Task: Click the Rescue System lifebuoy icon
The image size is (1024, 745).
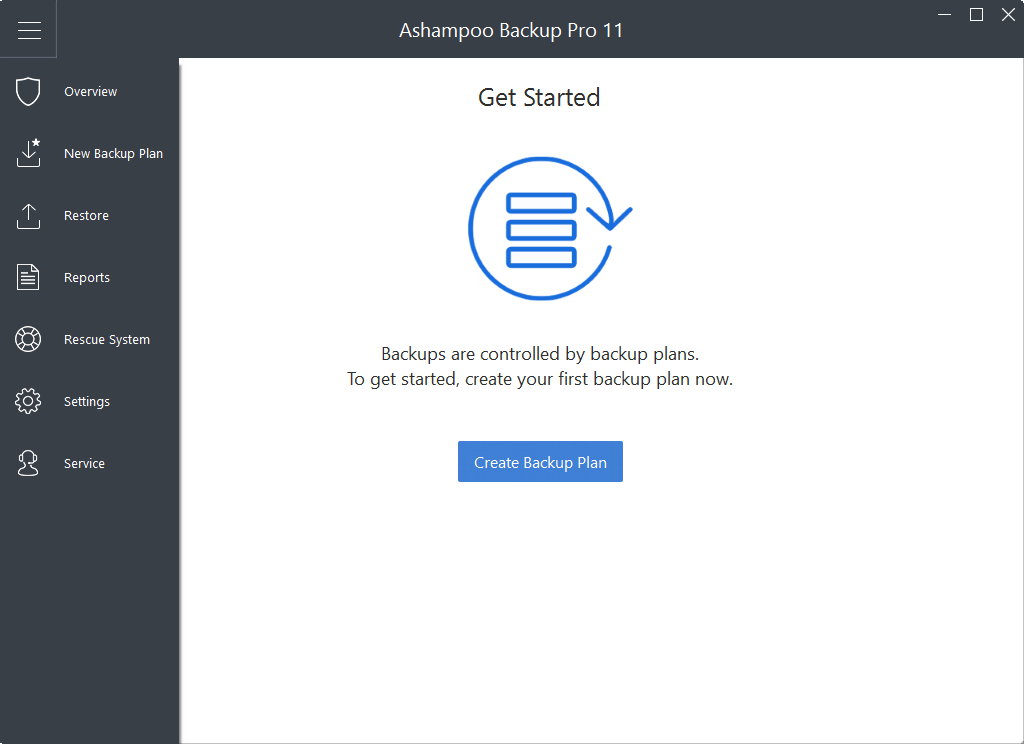Action: click(28, 340)
